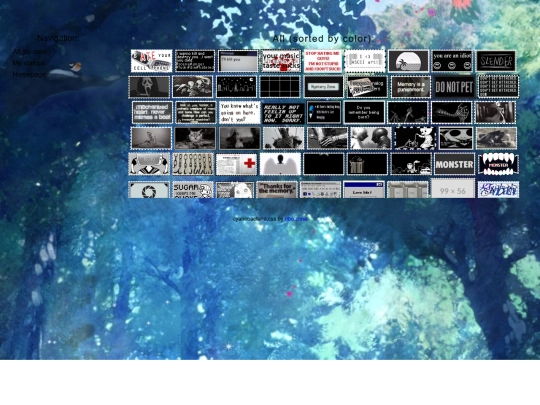This screenshot has width=540, height=405.
Task: Click the 'SUGAR' stamp
Action: click(193, 190)
